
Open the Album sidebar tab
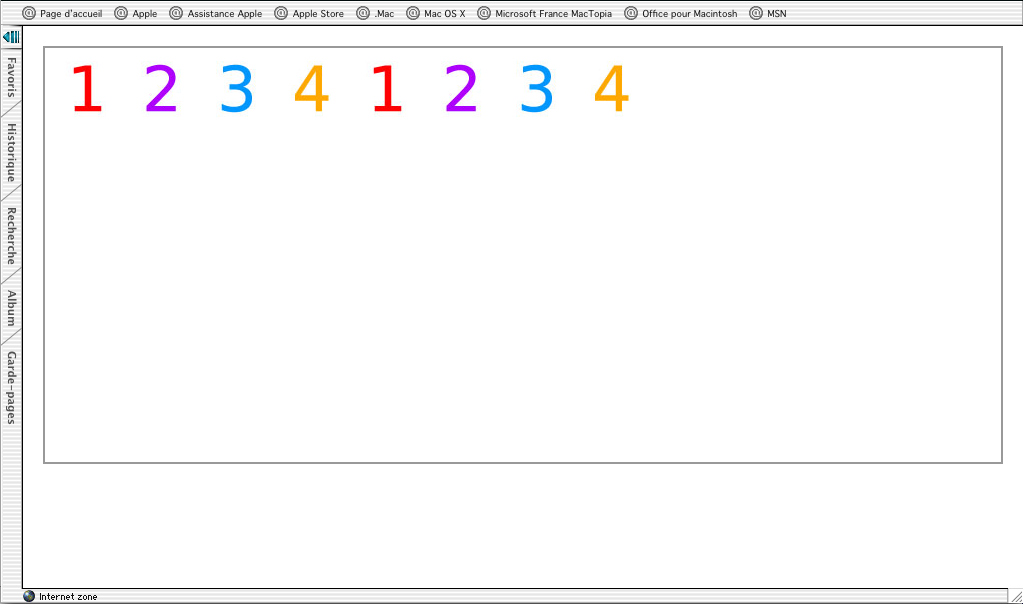tap(11, 308)
